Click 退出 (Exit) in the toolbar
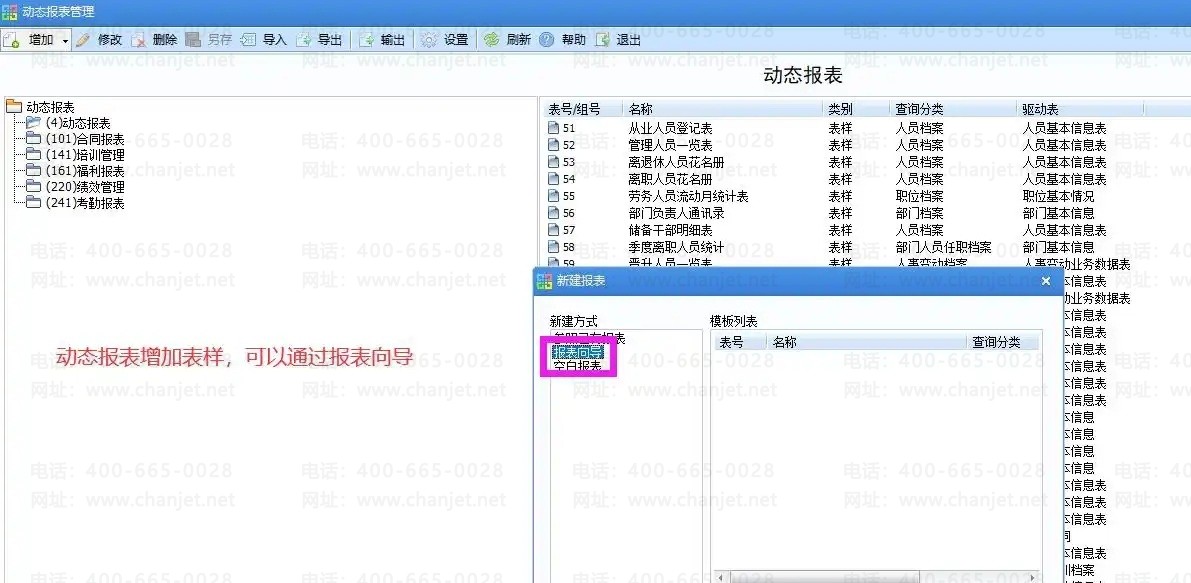The height and width of the screenshot is (583, 1191). pyautogui.click(x=603, y=40)
